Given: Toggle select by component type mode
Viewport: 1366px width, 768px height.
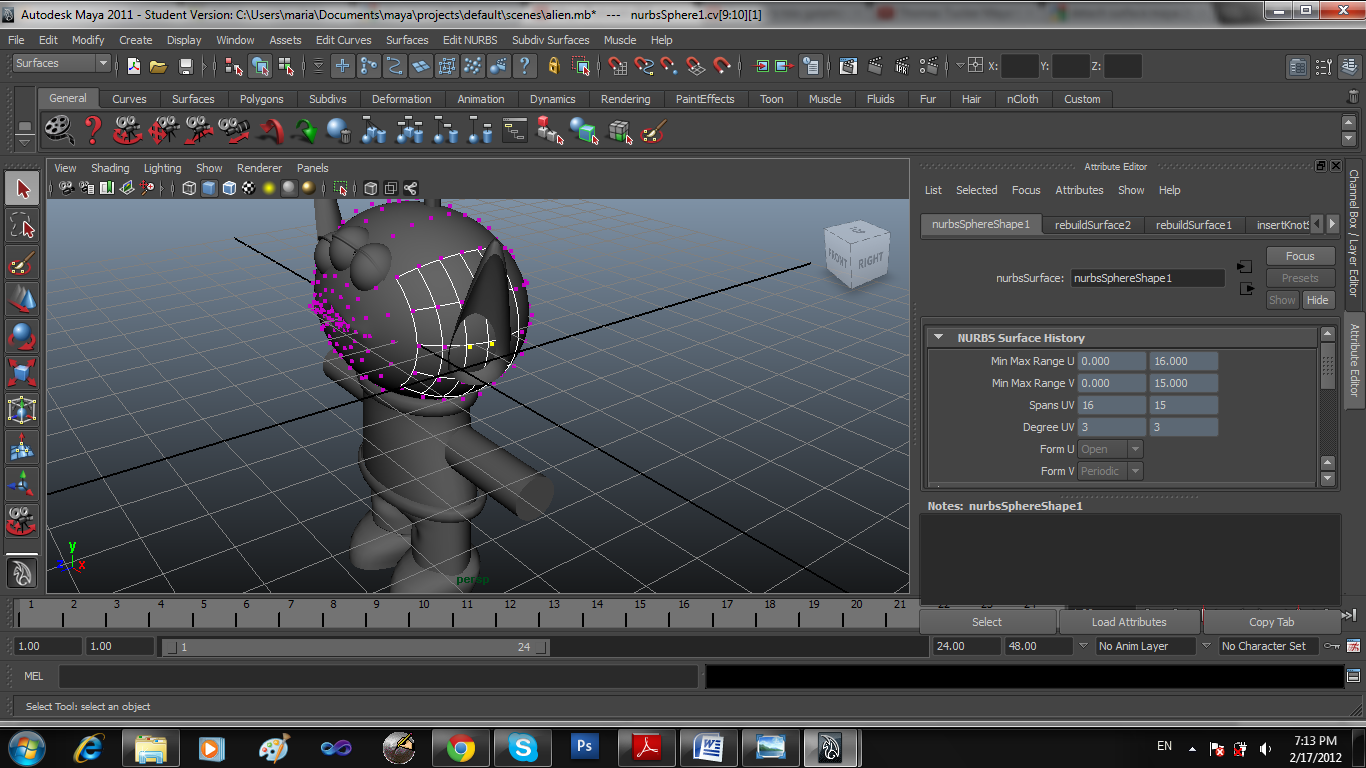Looking at the screenshot, I should pos(286,66).
